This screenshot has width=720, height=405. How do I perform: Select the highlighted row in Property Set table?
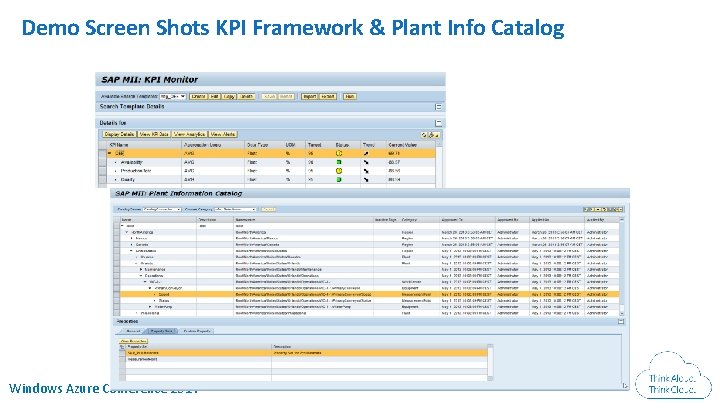(x=306, y=353)
